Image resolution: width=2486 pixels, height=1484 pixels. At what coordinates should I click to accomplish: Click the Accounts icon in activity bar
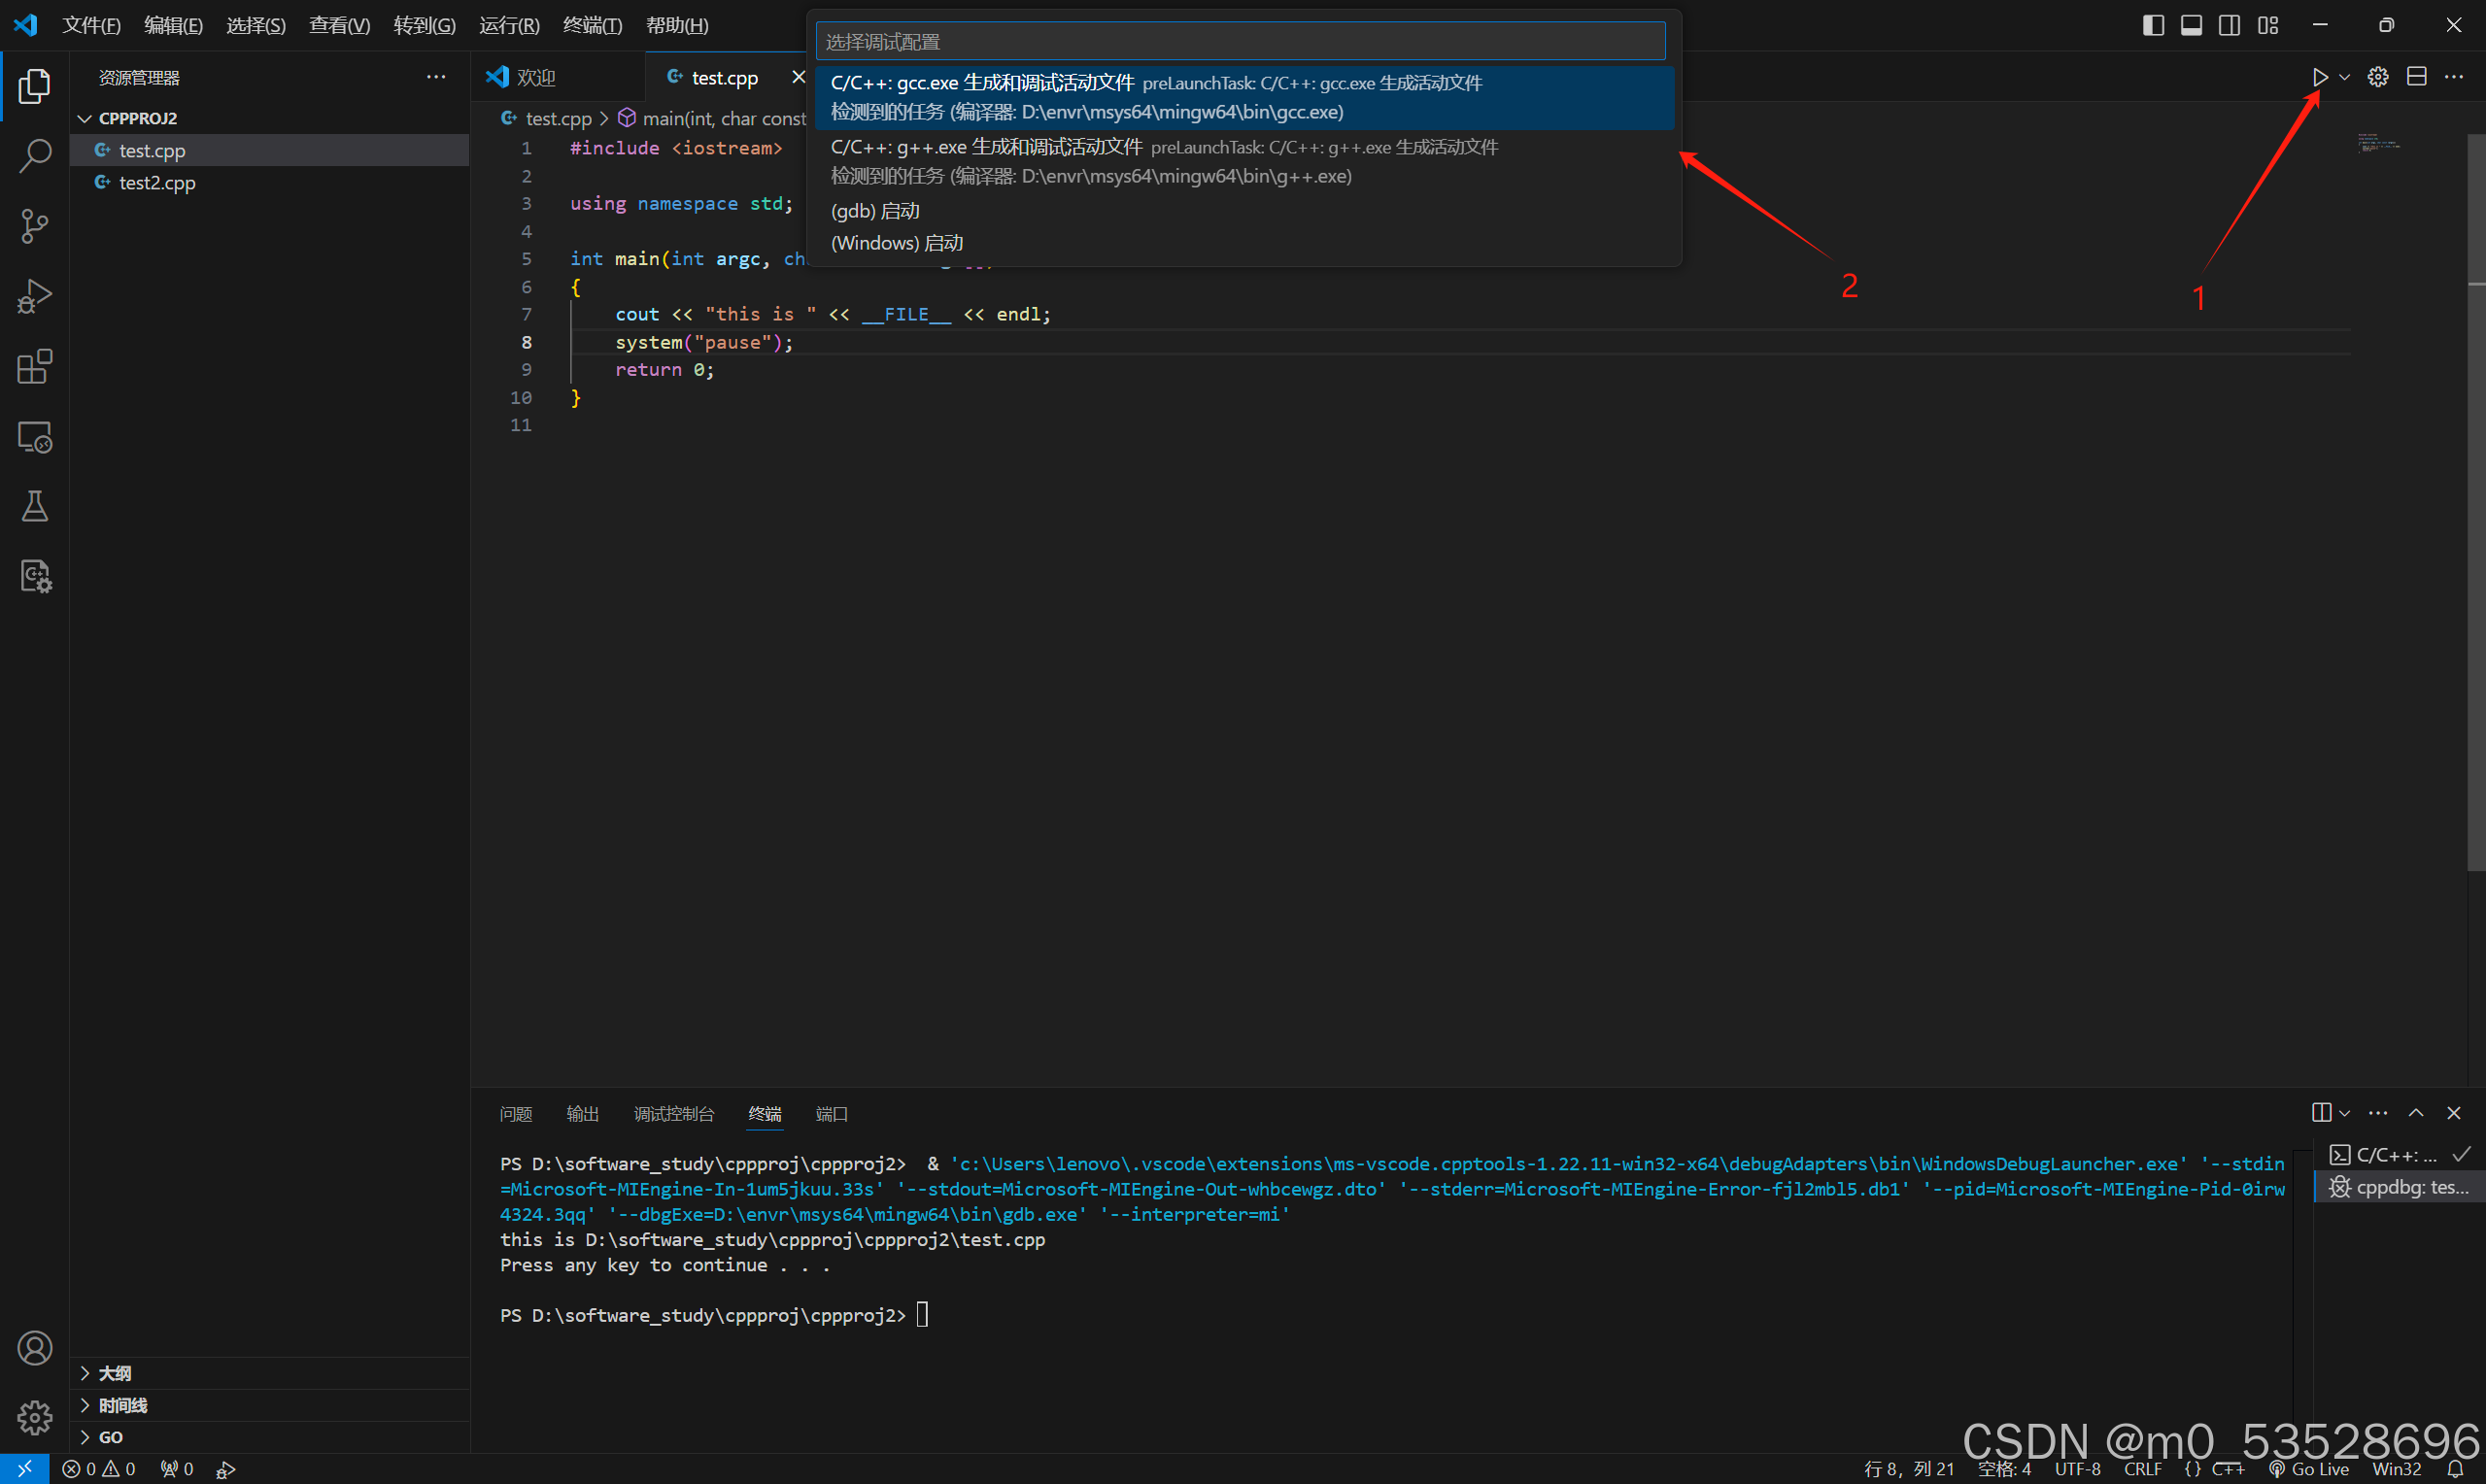coord(35,1348)
